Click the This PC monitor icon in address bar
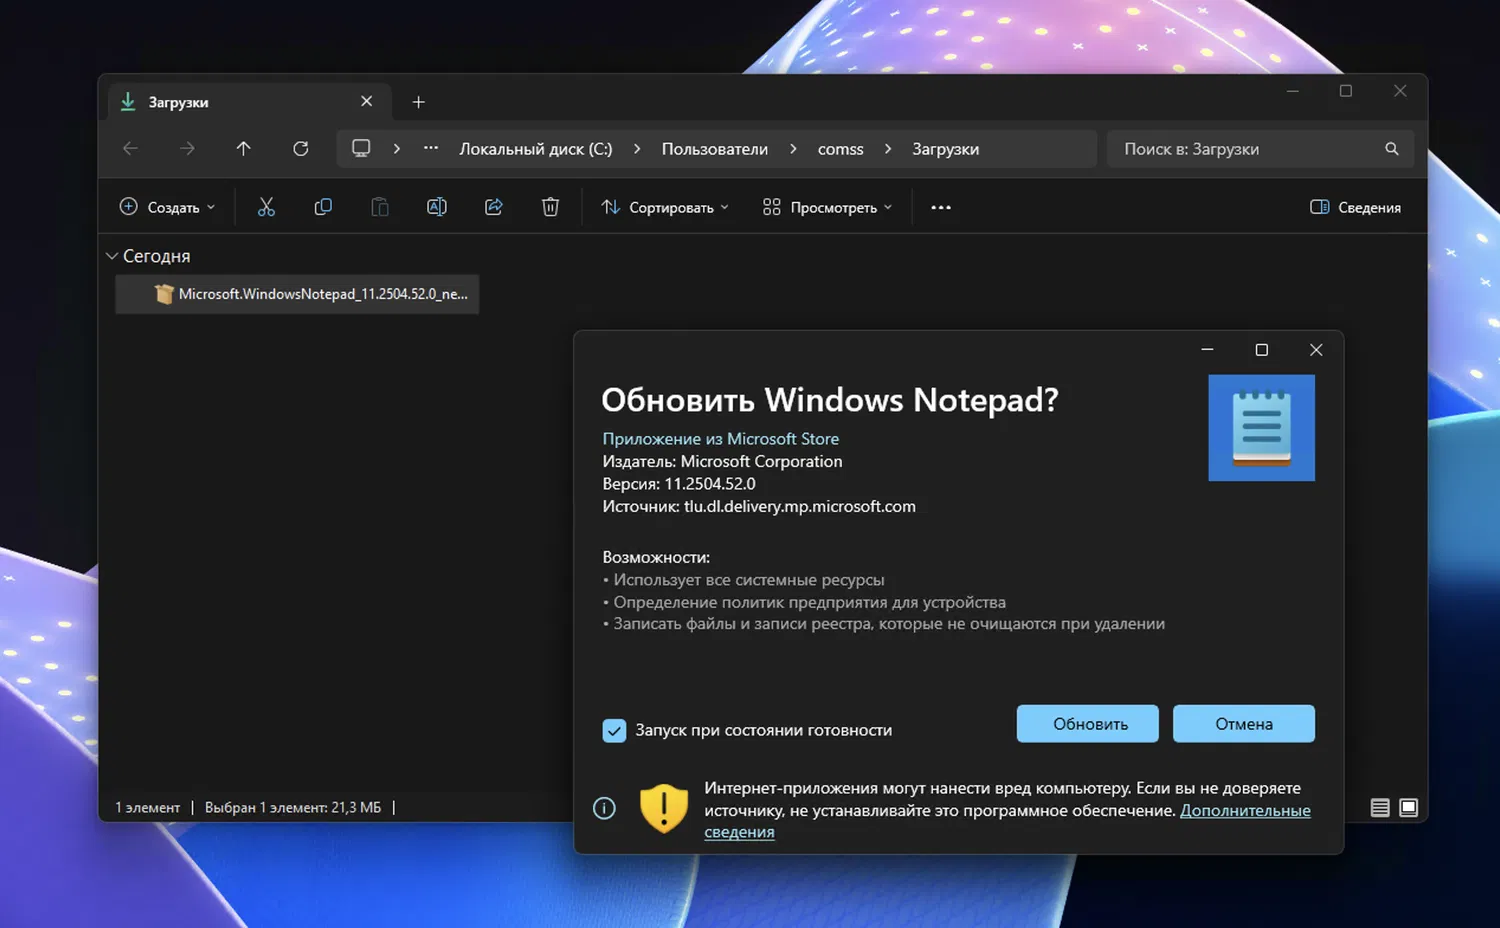The image size is (1500, 928). 361,149
